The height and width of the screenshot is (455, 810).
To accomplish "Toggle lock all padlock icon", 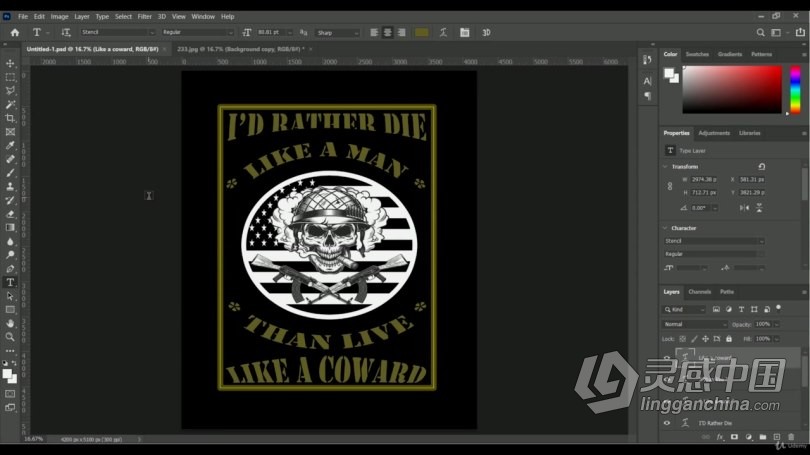I will click(x=728, y=339).
